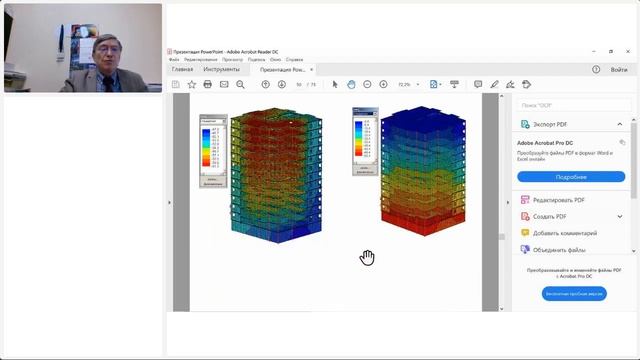Image resolution: width=640 pixels, height=360 pixels.
Task: Click document scrollbar up arrow
Action: click(x=502, y=96)
